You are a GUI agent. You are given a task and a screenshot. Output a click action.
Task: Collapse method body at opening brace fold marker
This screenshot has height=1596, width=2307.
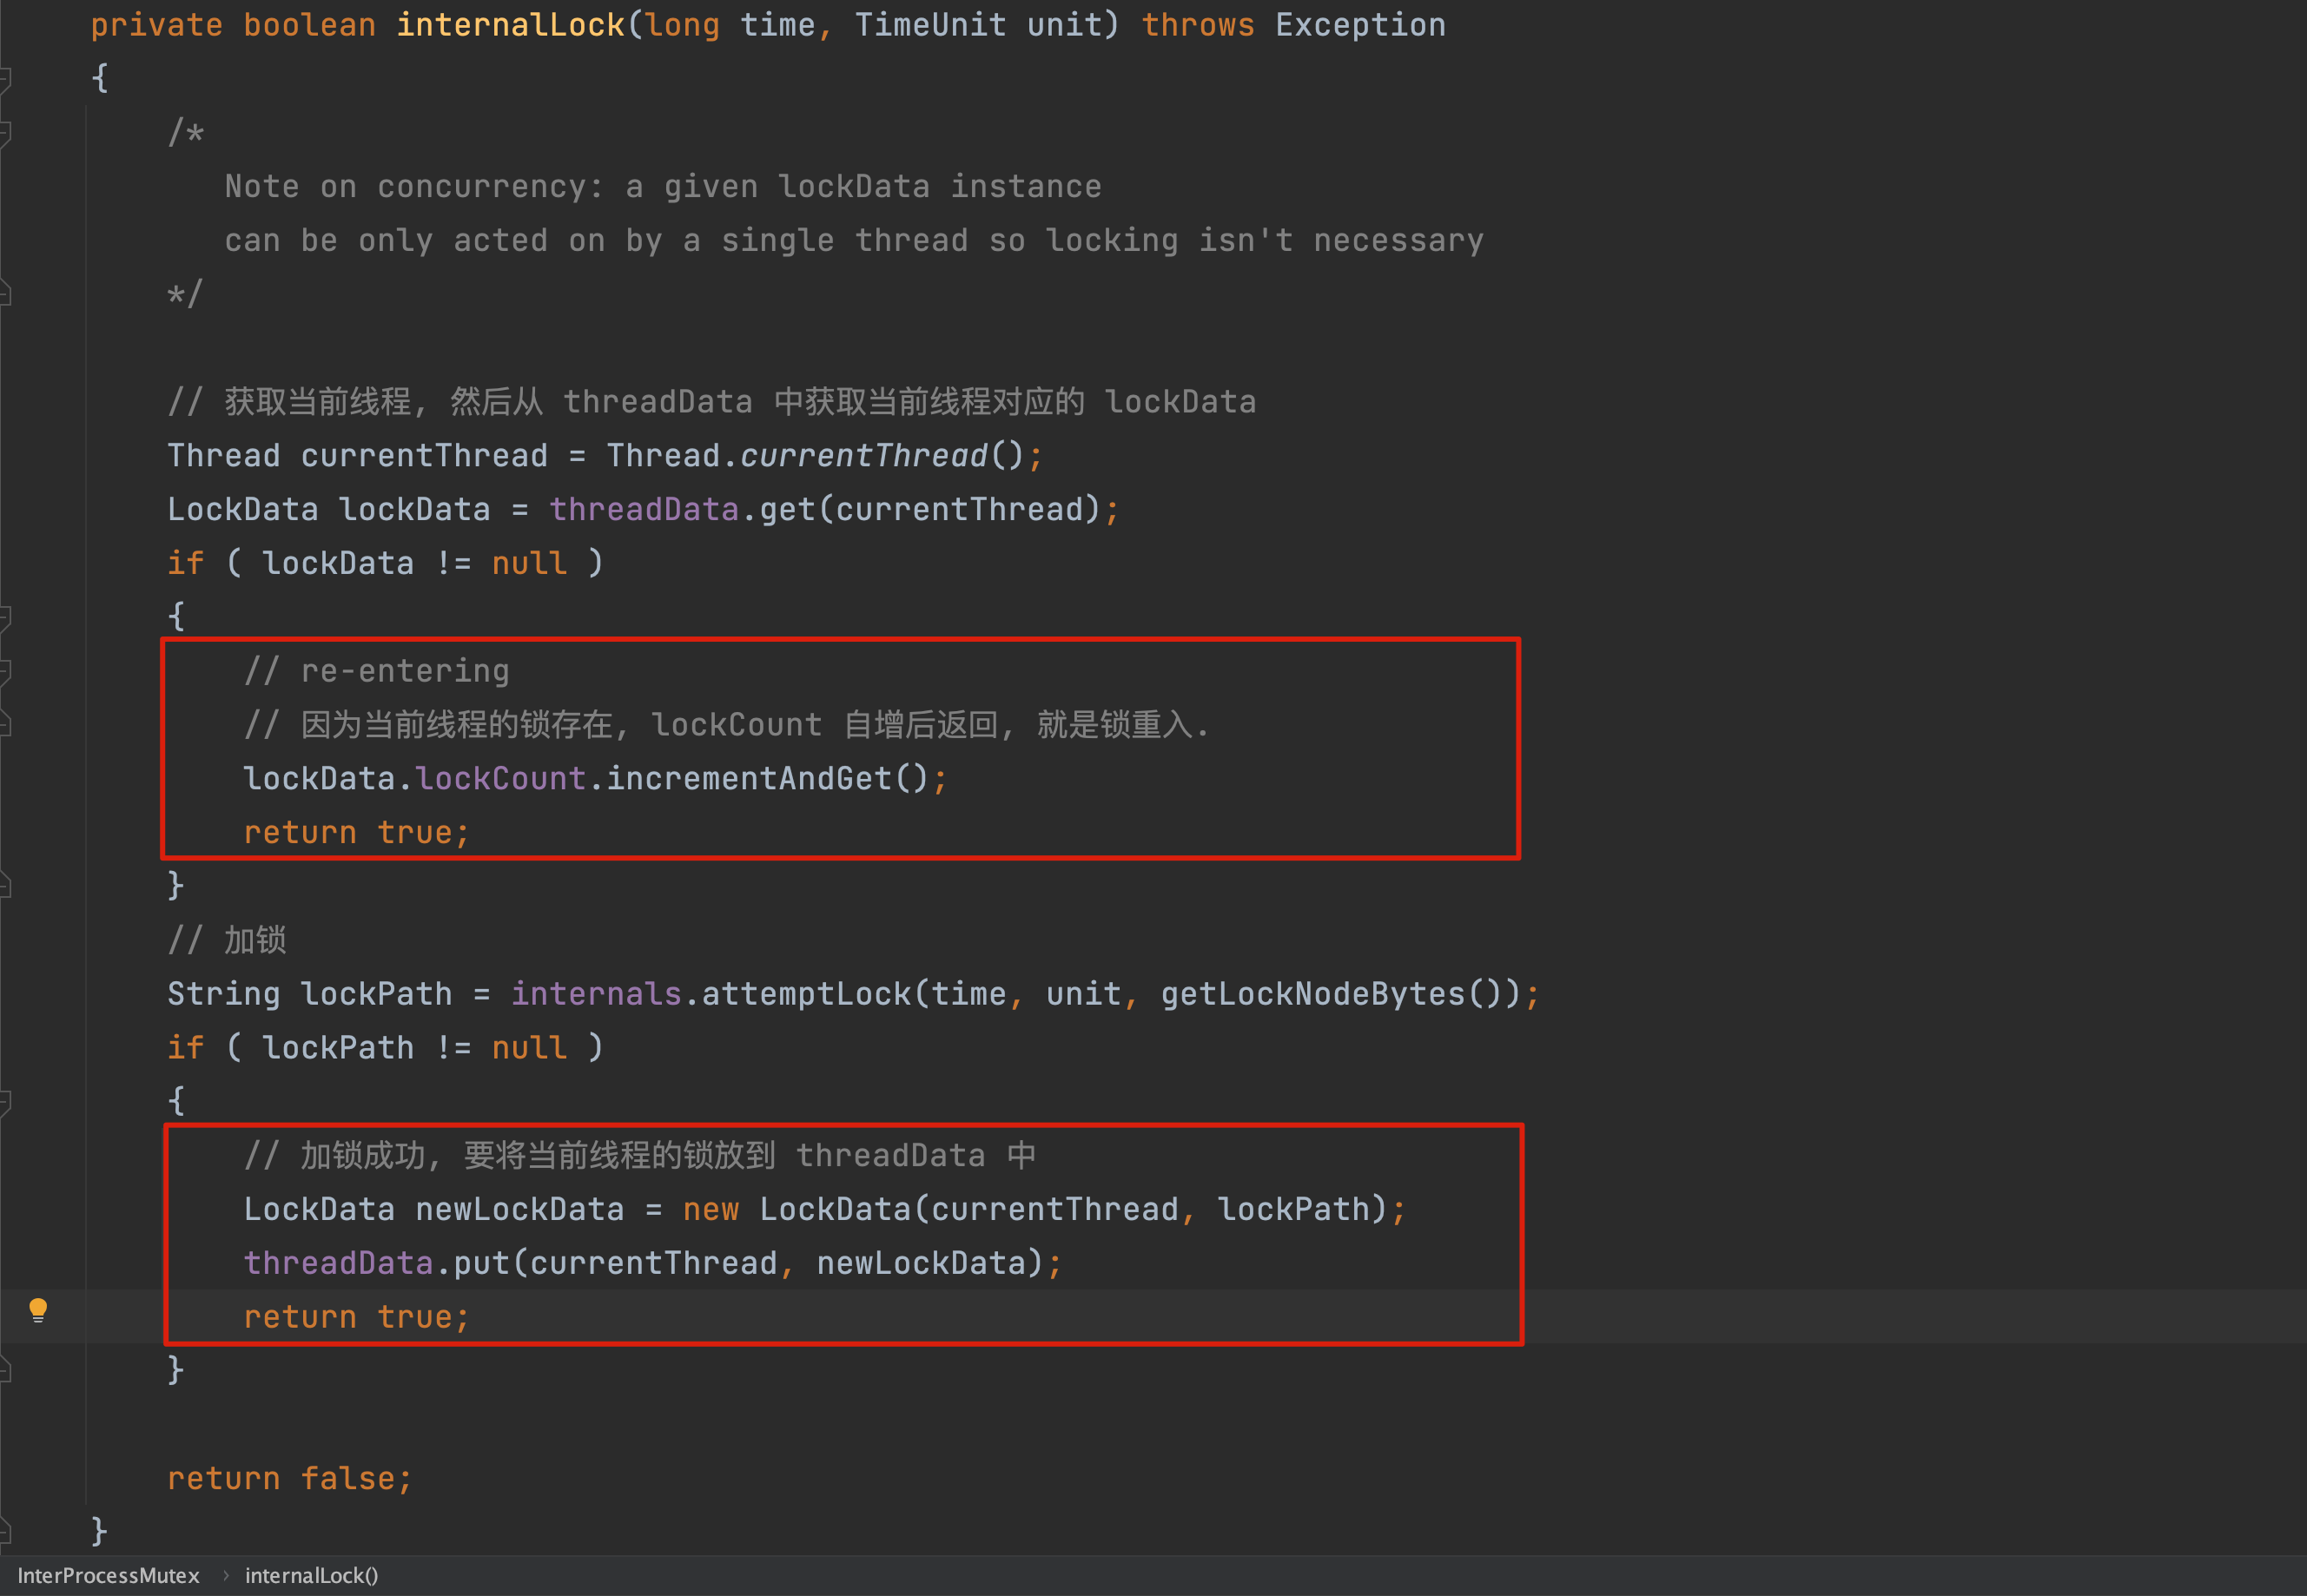(4, 79)
